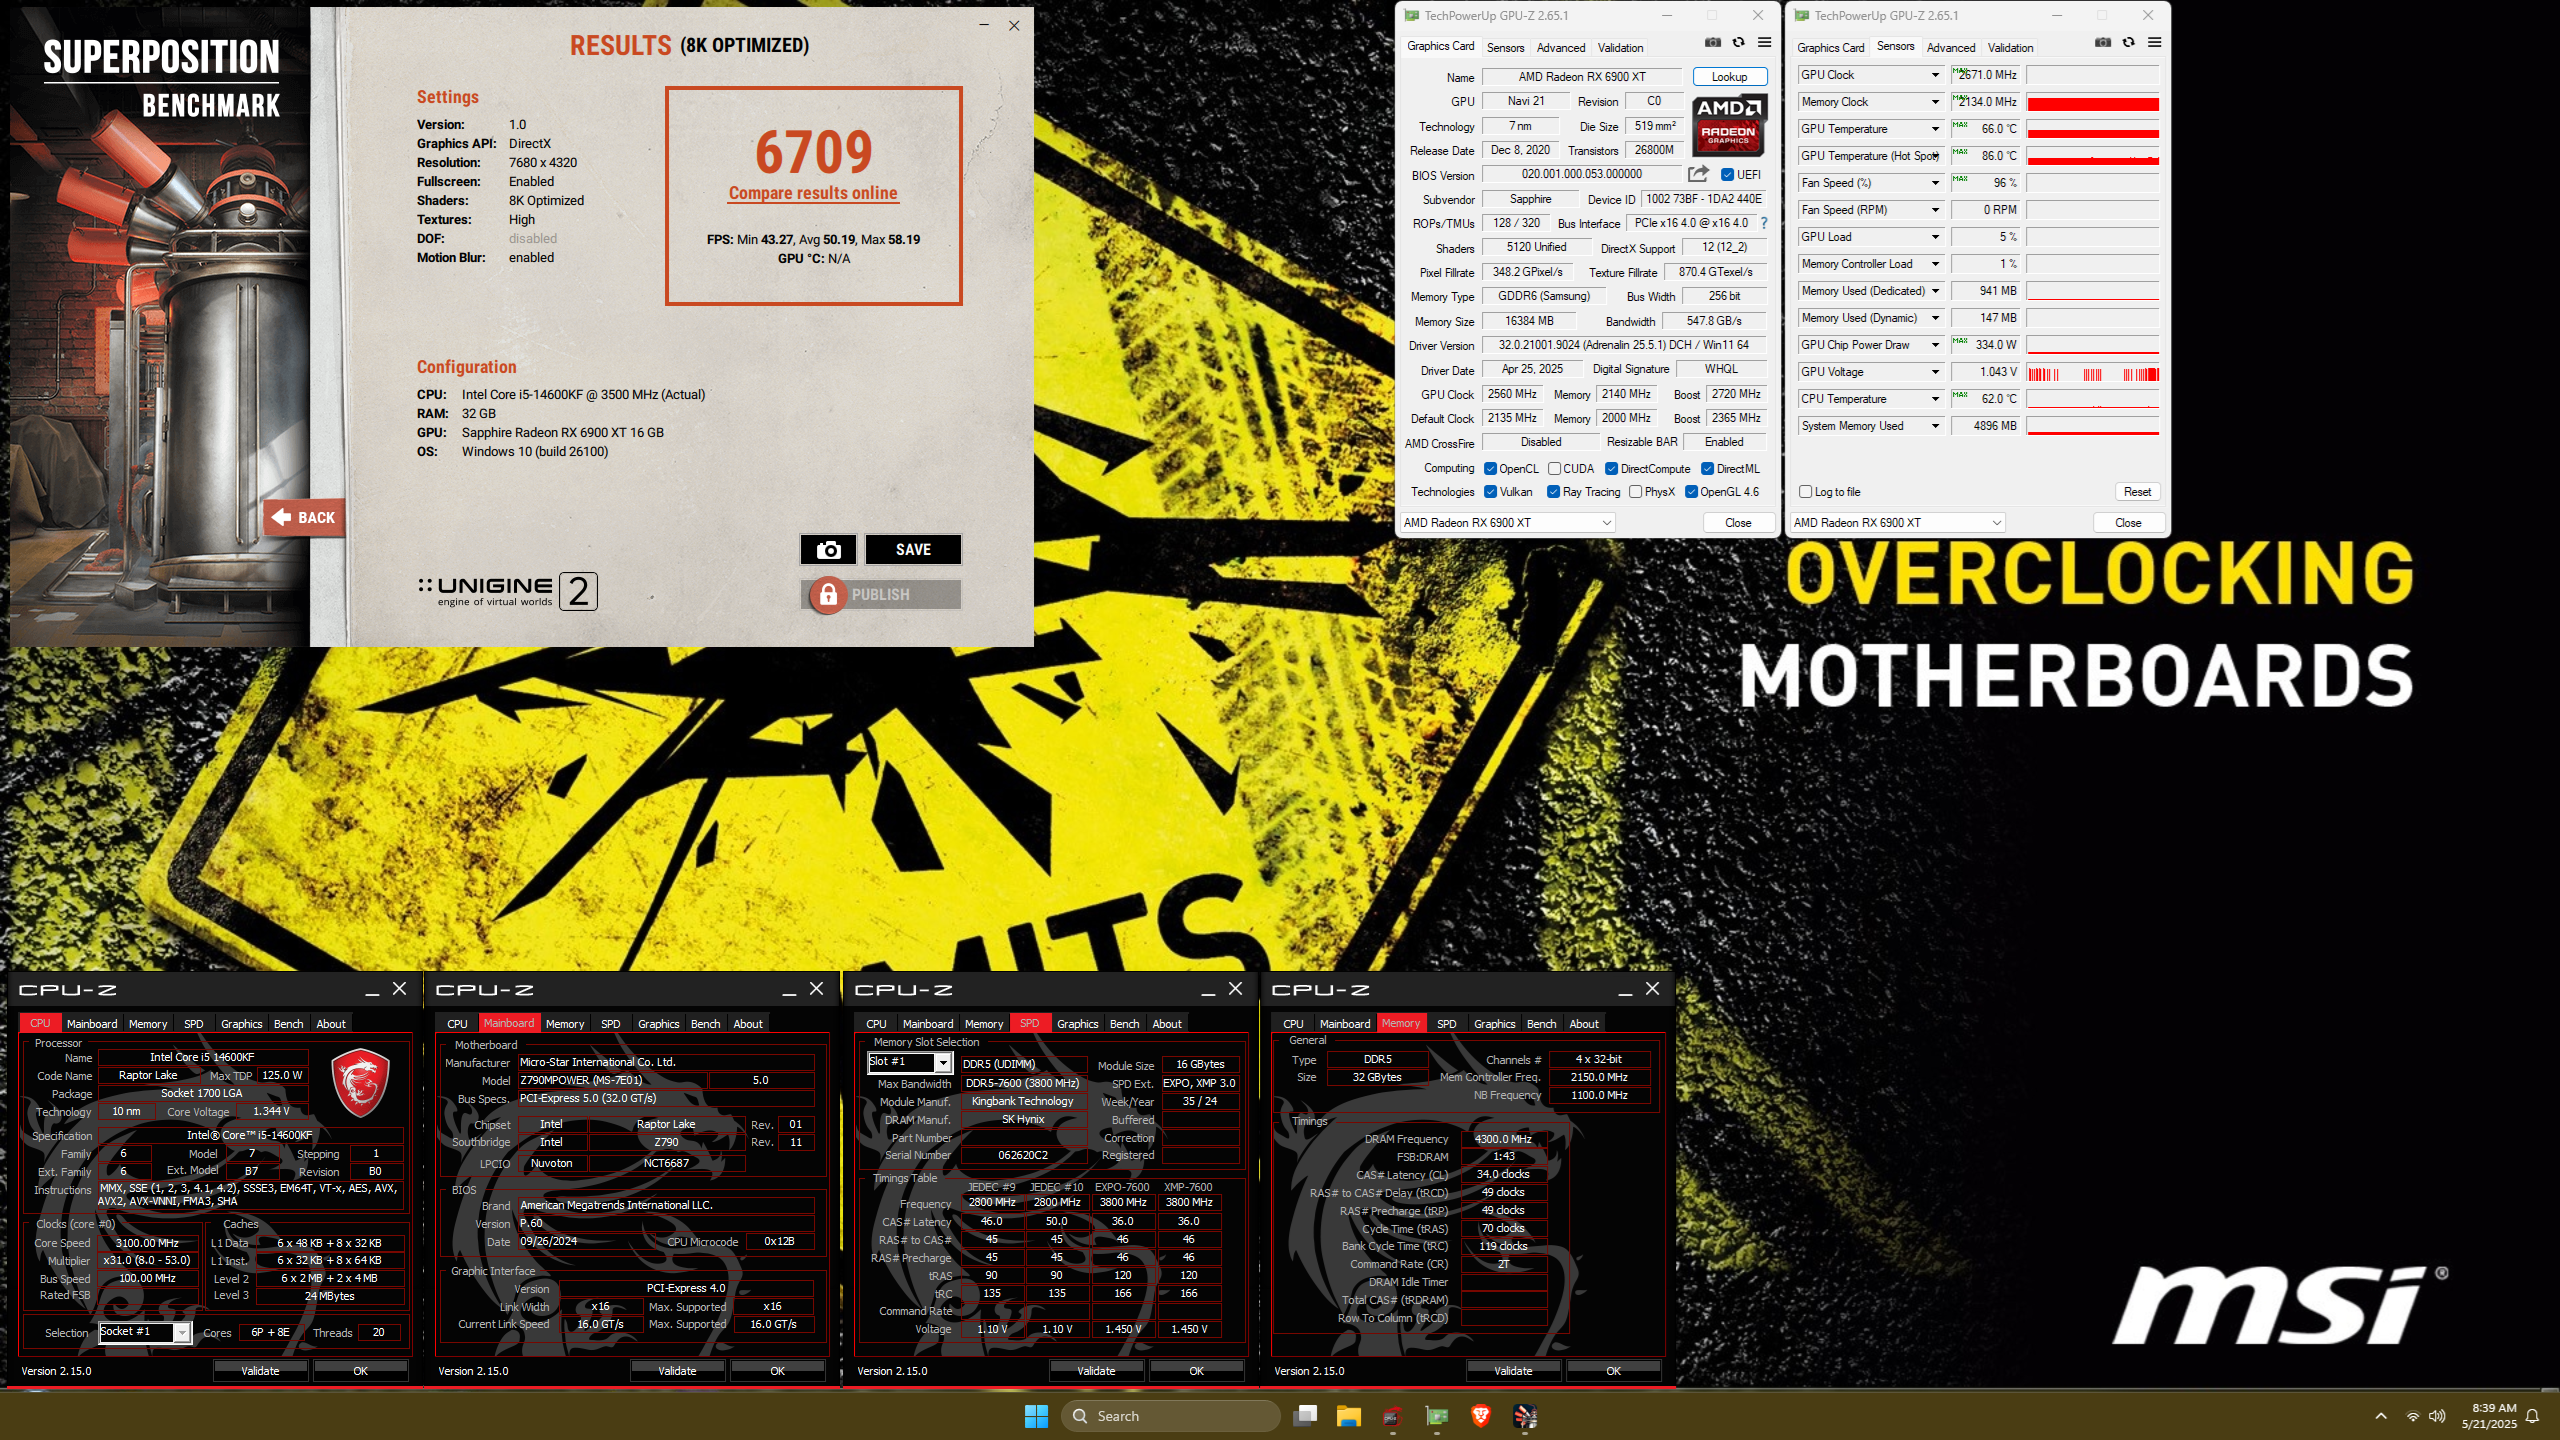Open the Fan Speed (%) sensor dropdown

[1935, 183]
